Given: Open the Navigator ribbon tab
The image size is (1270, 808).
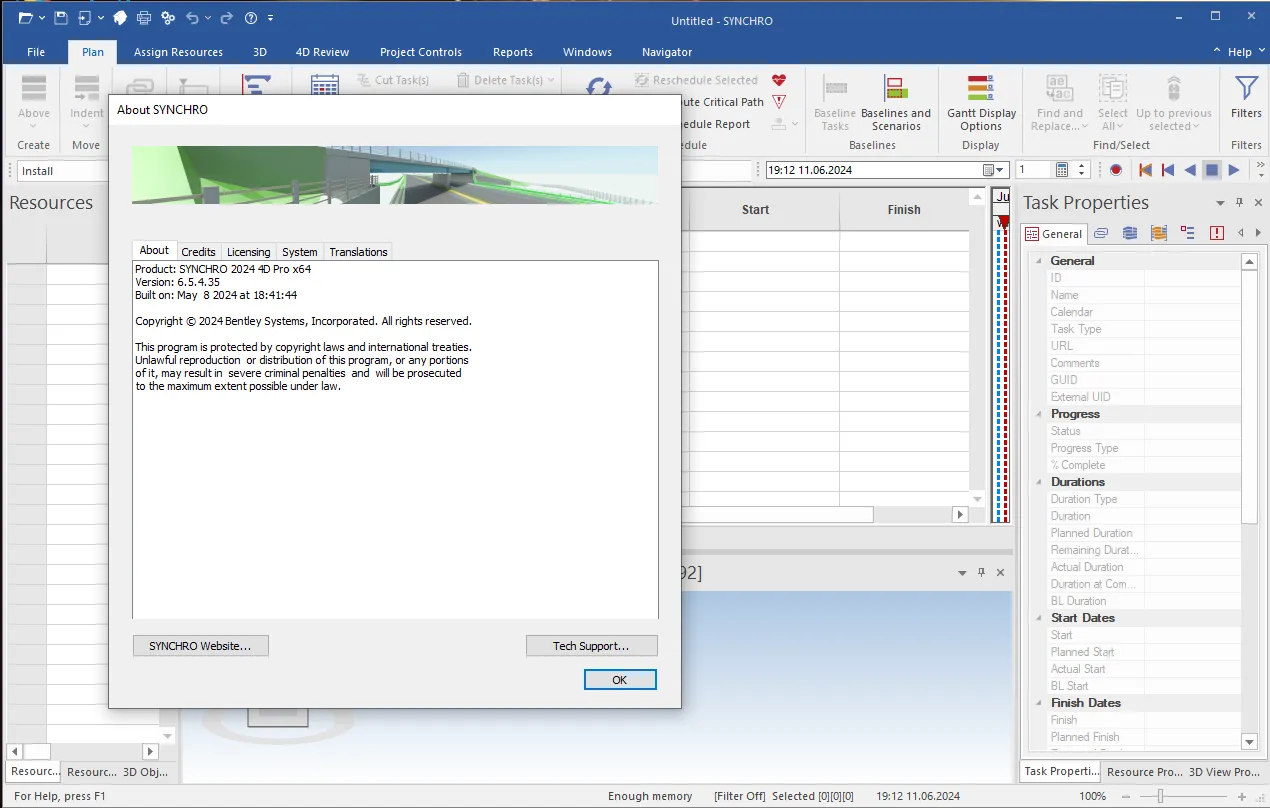Looking at the screenshot, I should point(667,52).
